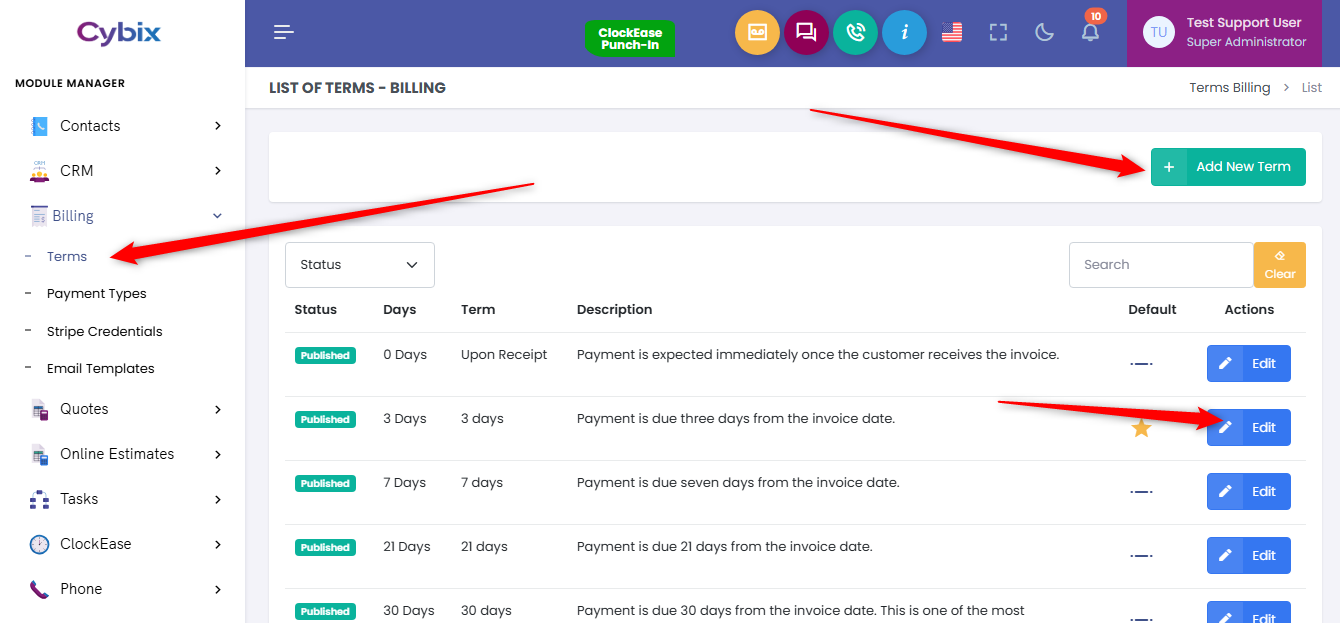Screen dimensions: 1340x623
Task: Open the TU user avatar menu
Action: pyautogui.click(x=1158, y=32)
